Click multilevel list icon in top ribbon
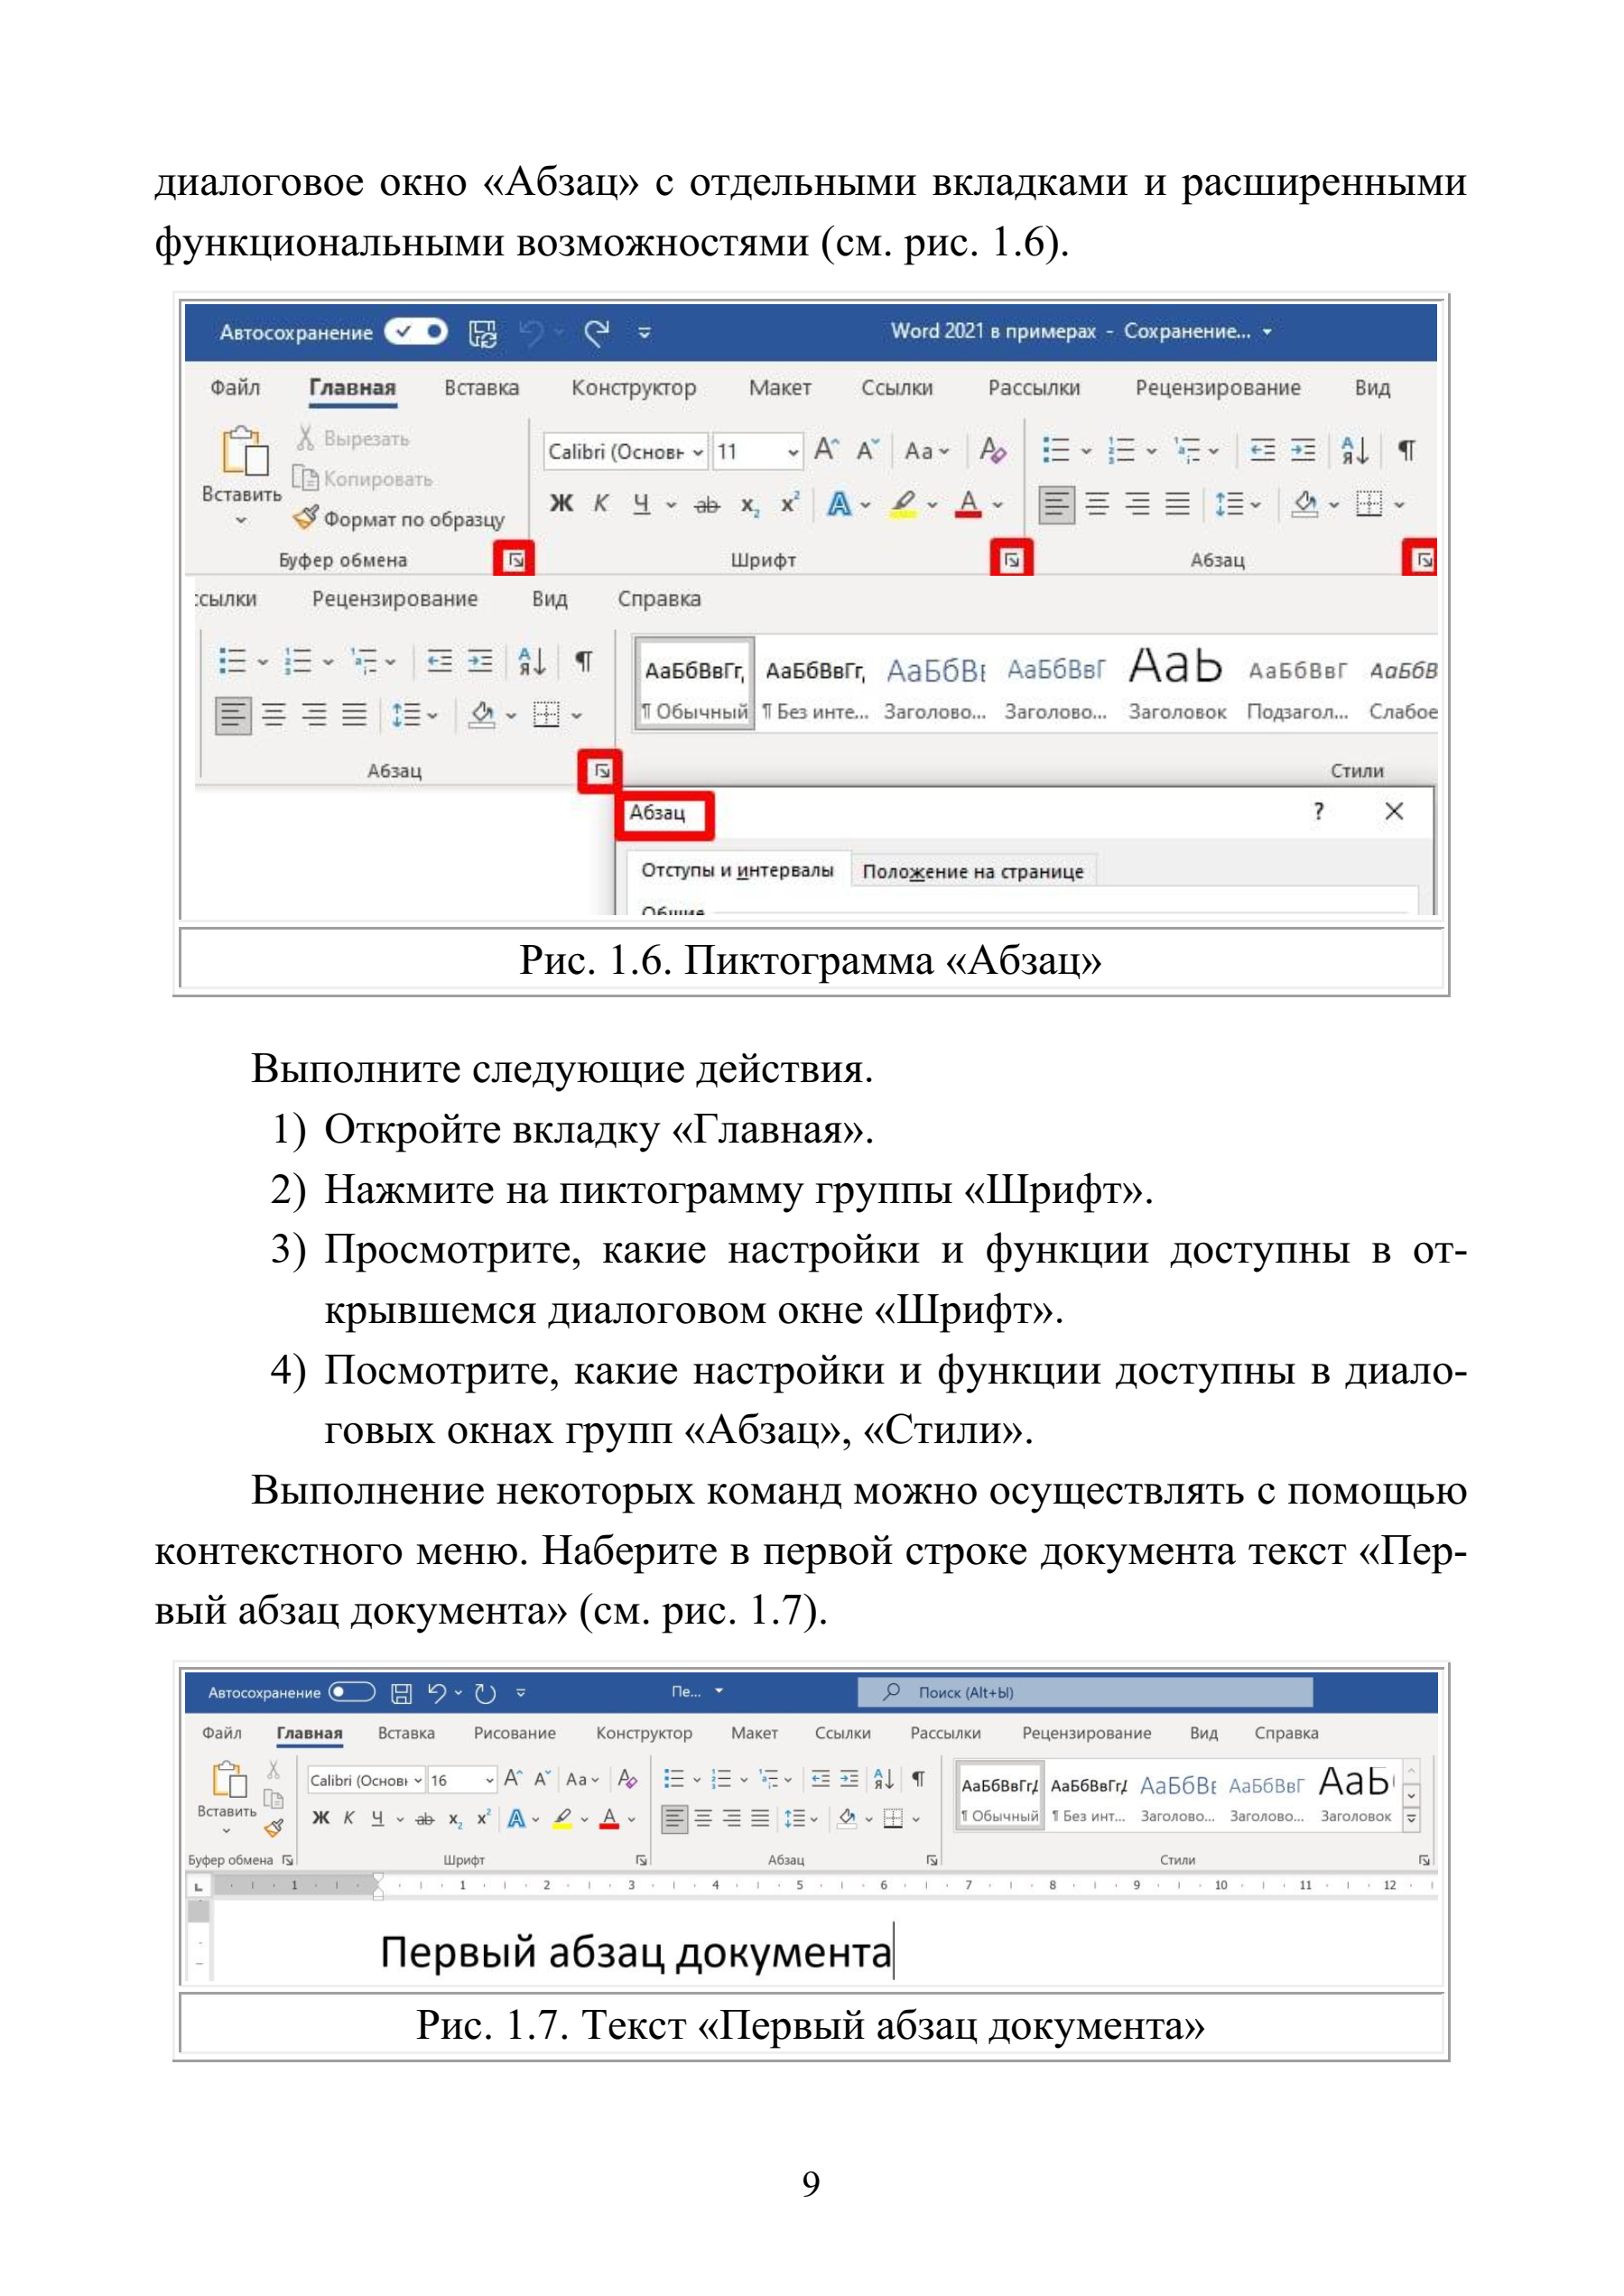The height and width of the screenshot is (2296, 1624). pyautogui.click(x=1187, y=450)
